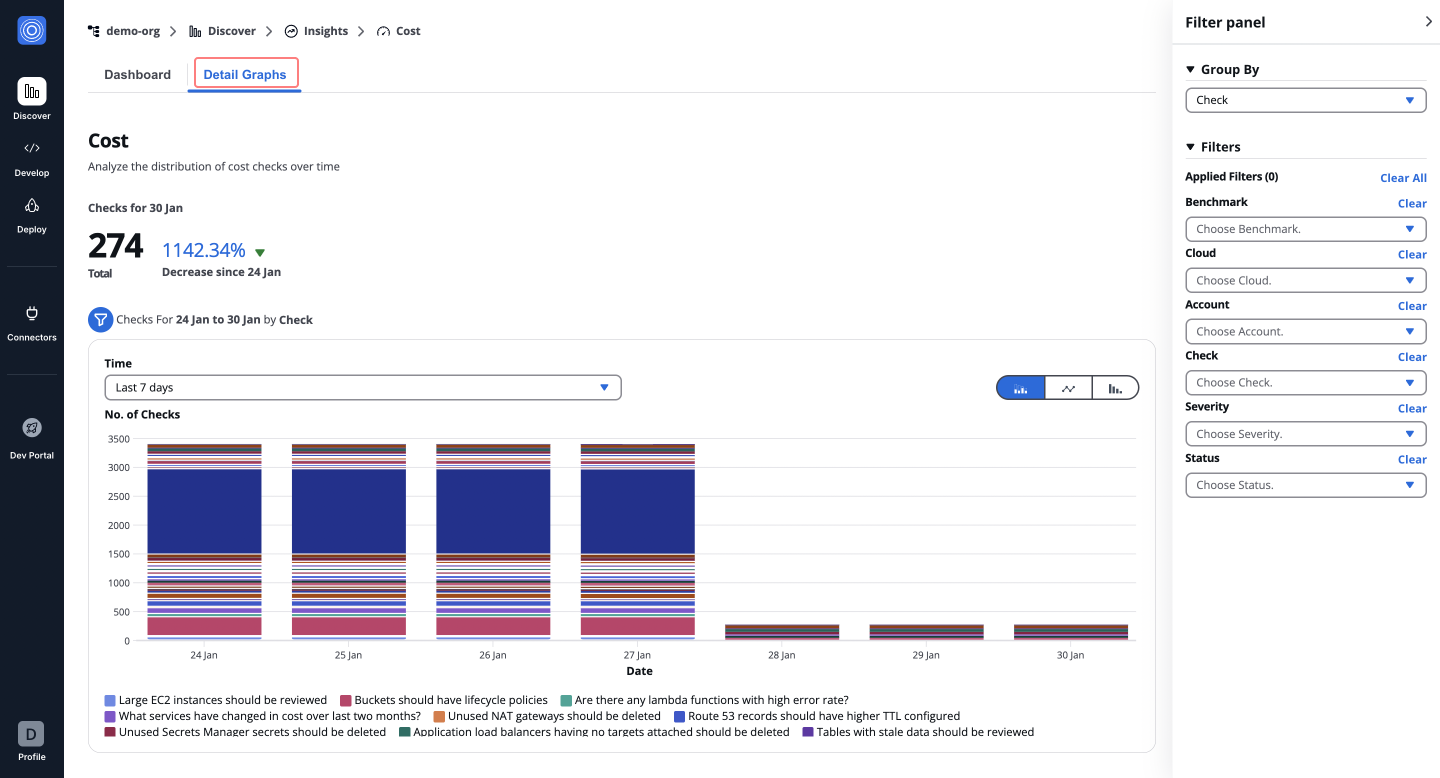Collapse the Filter panel with the chevron
The image size is (1440, 778).
tap(1428, 21)
